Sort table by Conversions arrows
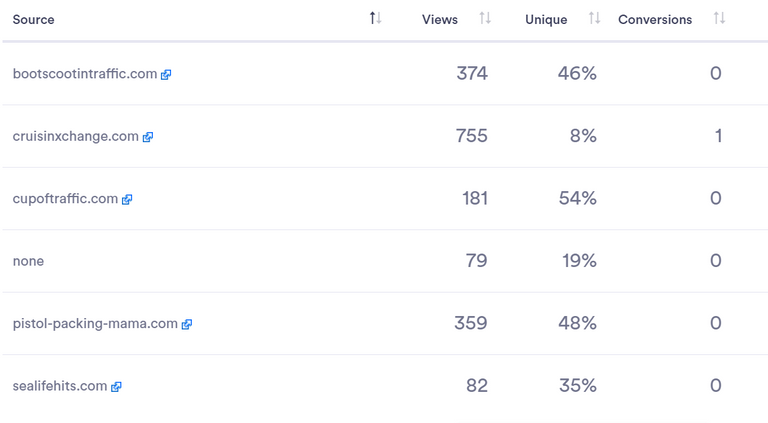768x423 pixels. pos(719,19)
